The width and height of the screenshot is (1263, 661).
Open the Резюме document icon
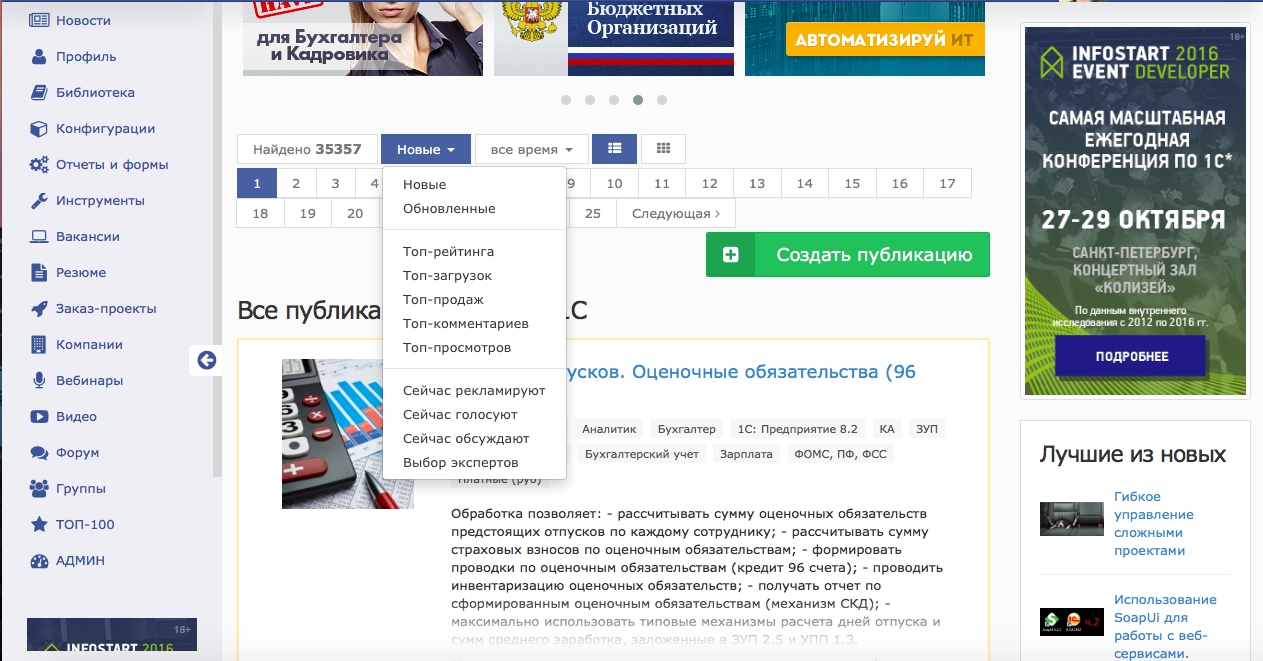coord(39,272)
